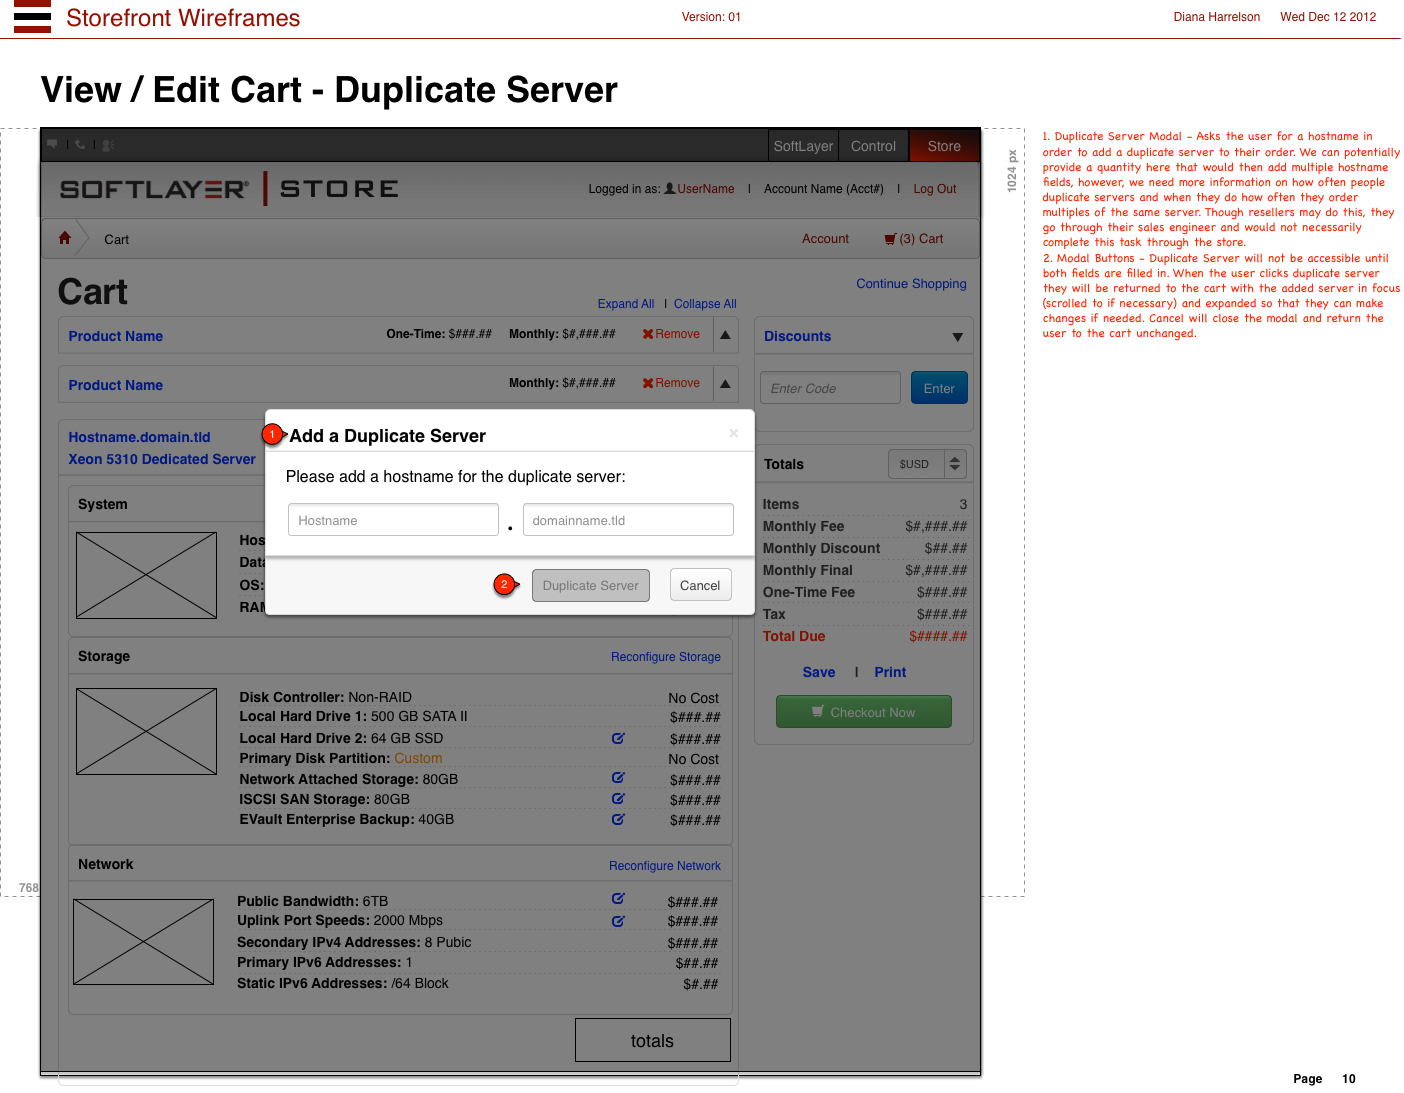Viewport: 1404px width, 1093px height.
Task: Close the Add a Duplicate Server modal
Action: click(x=734, y=433)
